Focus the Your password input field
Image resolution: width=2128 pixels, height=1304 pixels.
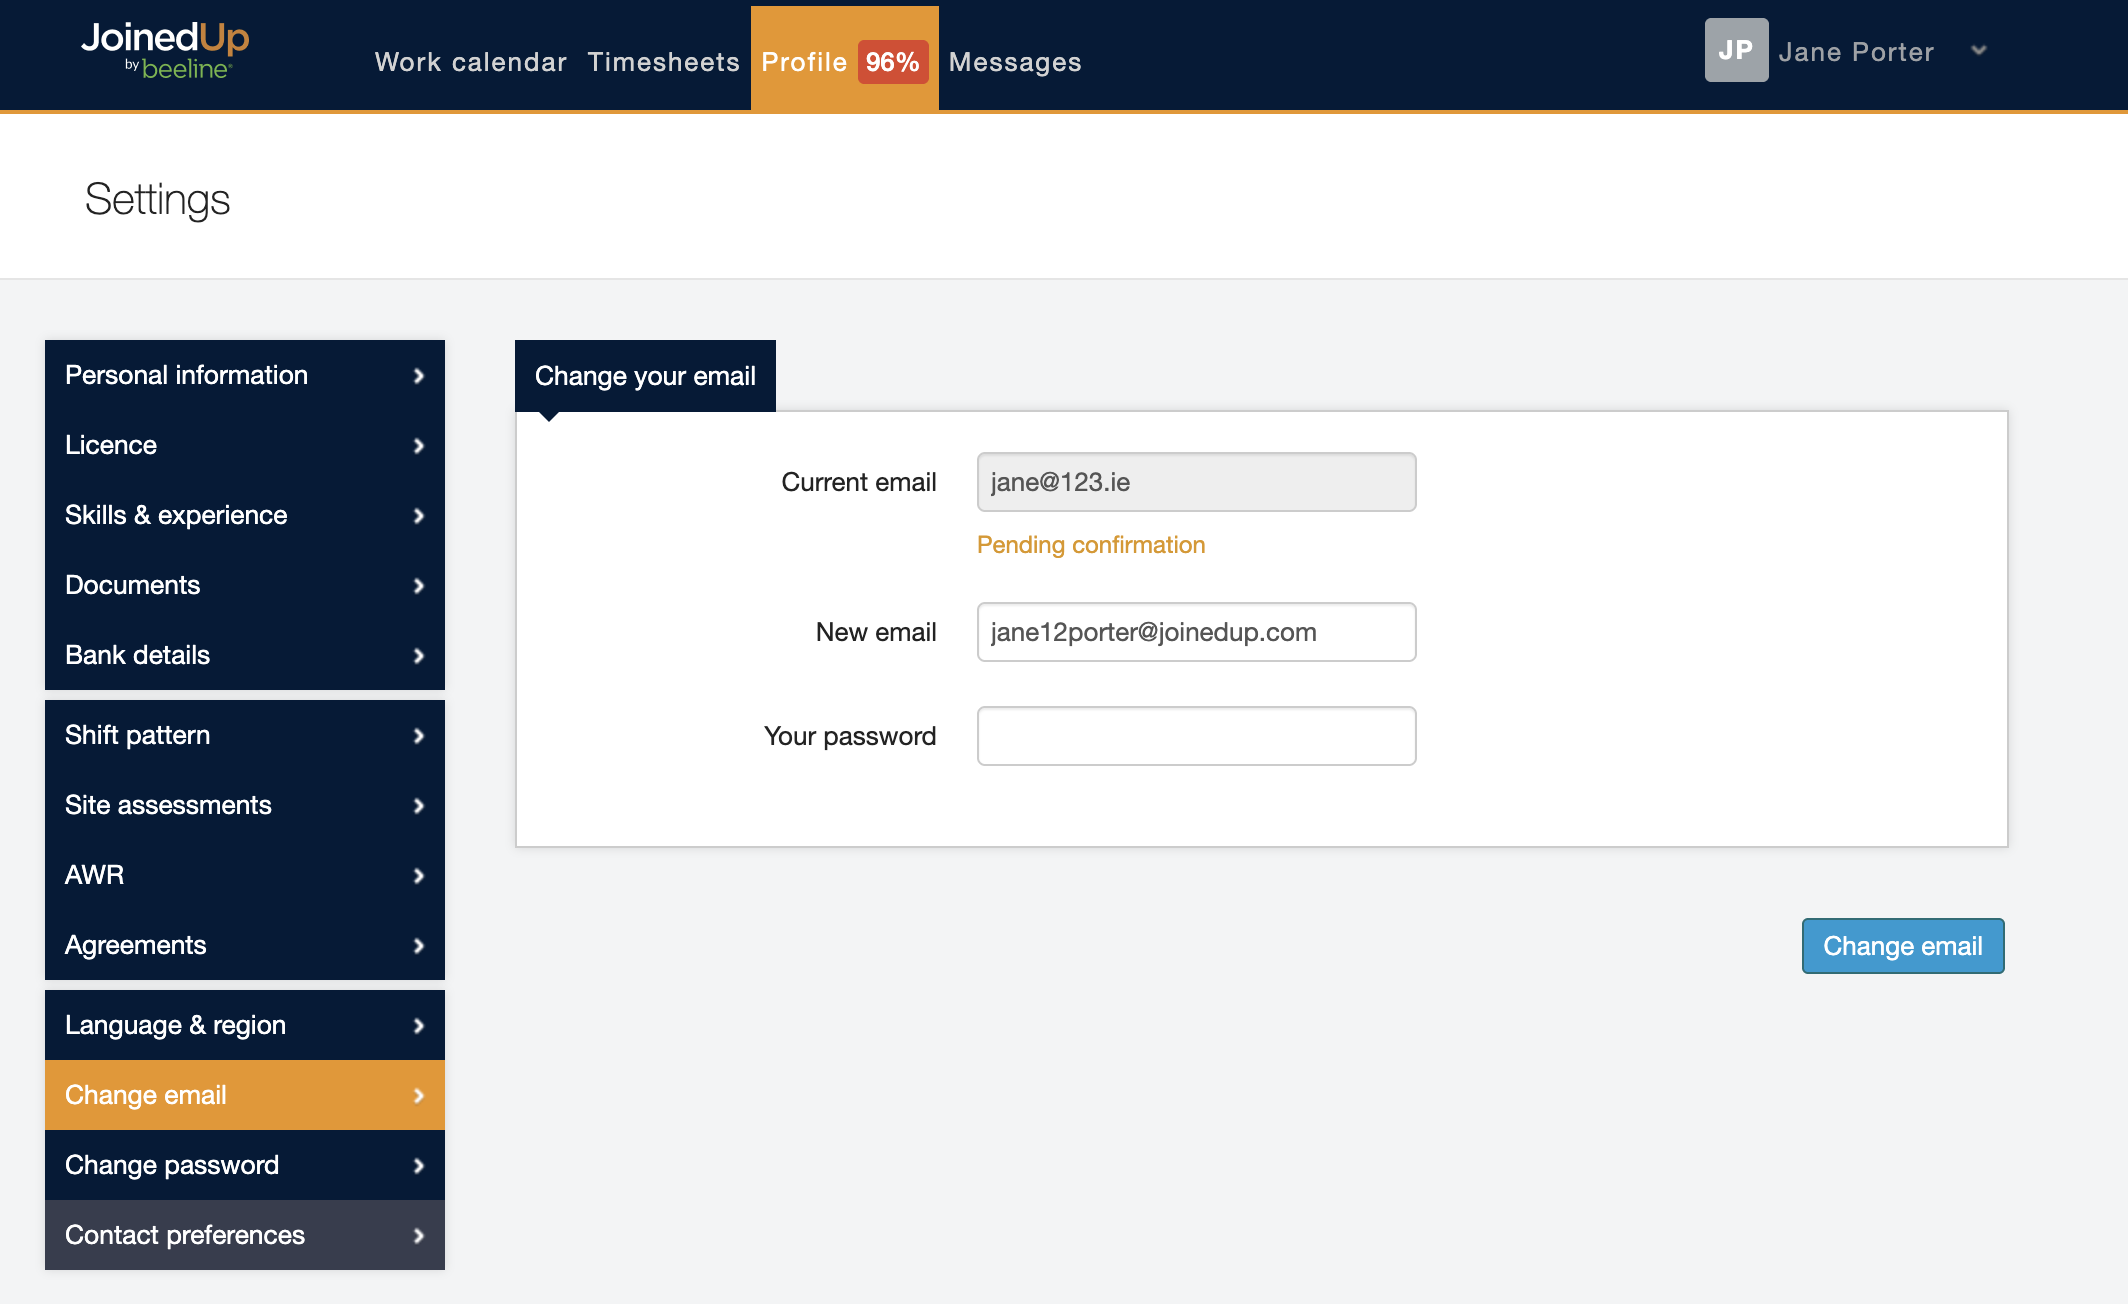[x=1196, y=736]
